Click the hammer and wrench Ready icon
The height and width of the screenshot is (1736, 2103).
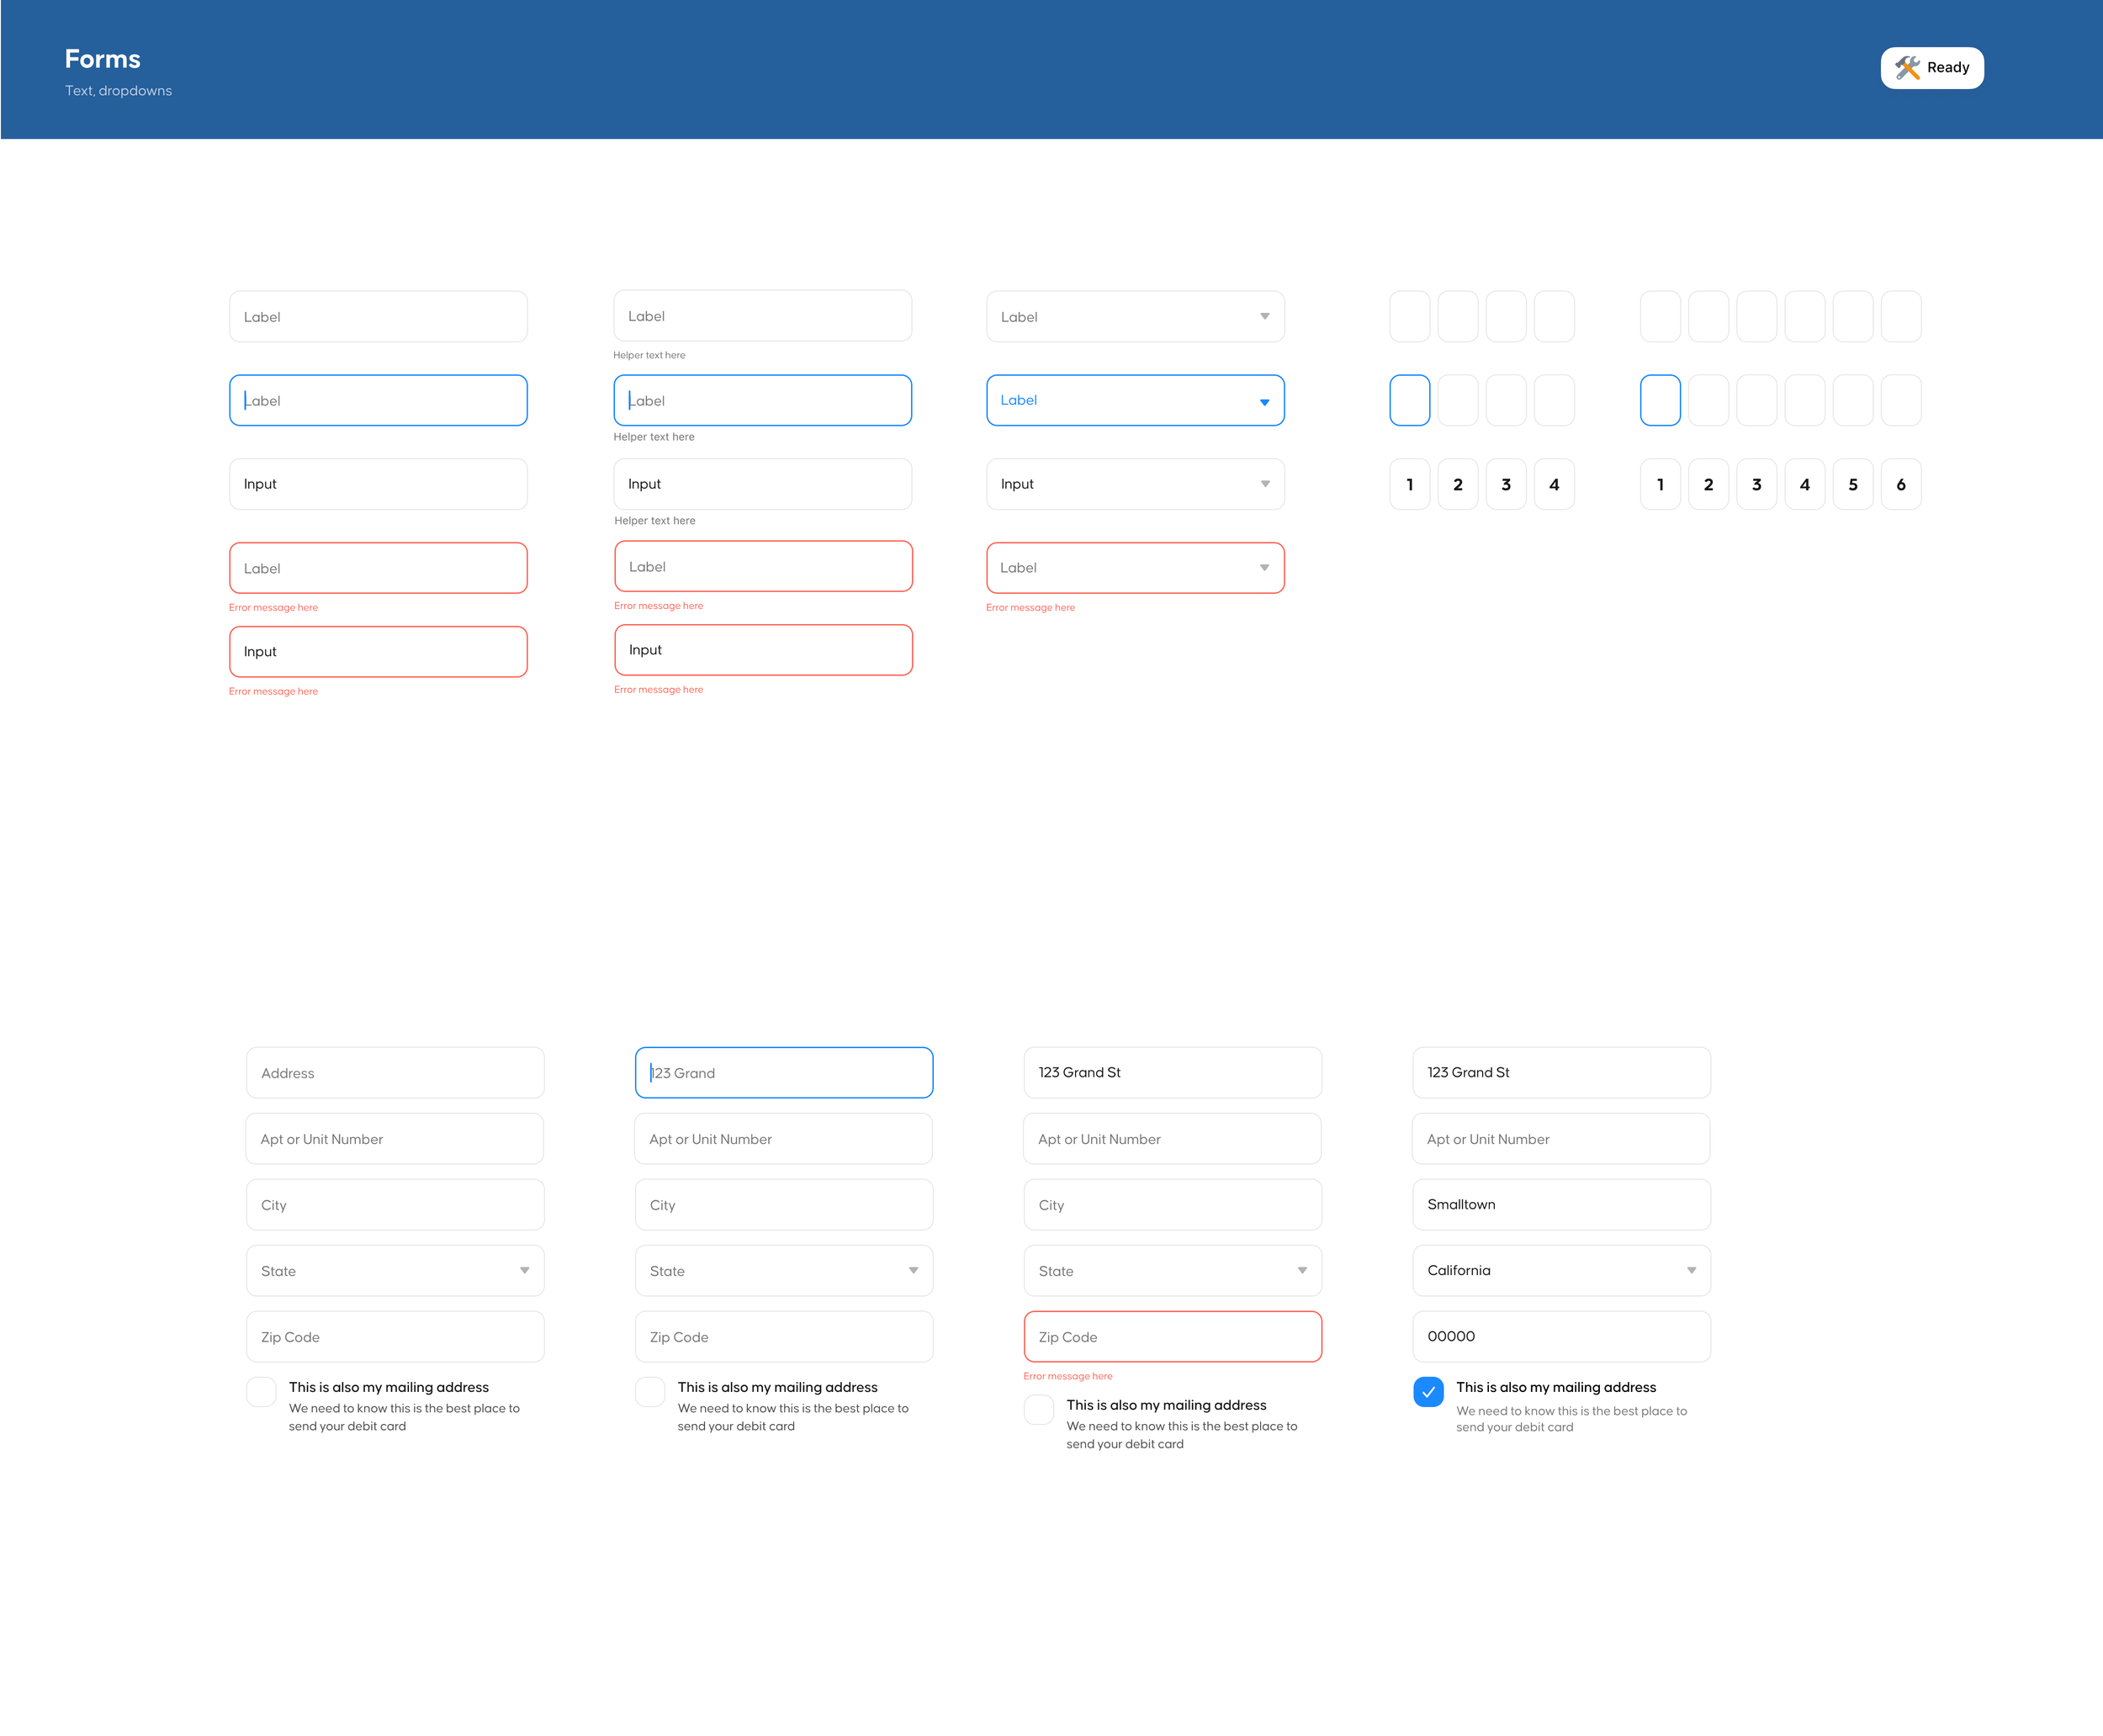[1907, 67]
